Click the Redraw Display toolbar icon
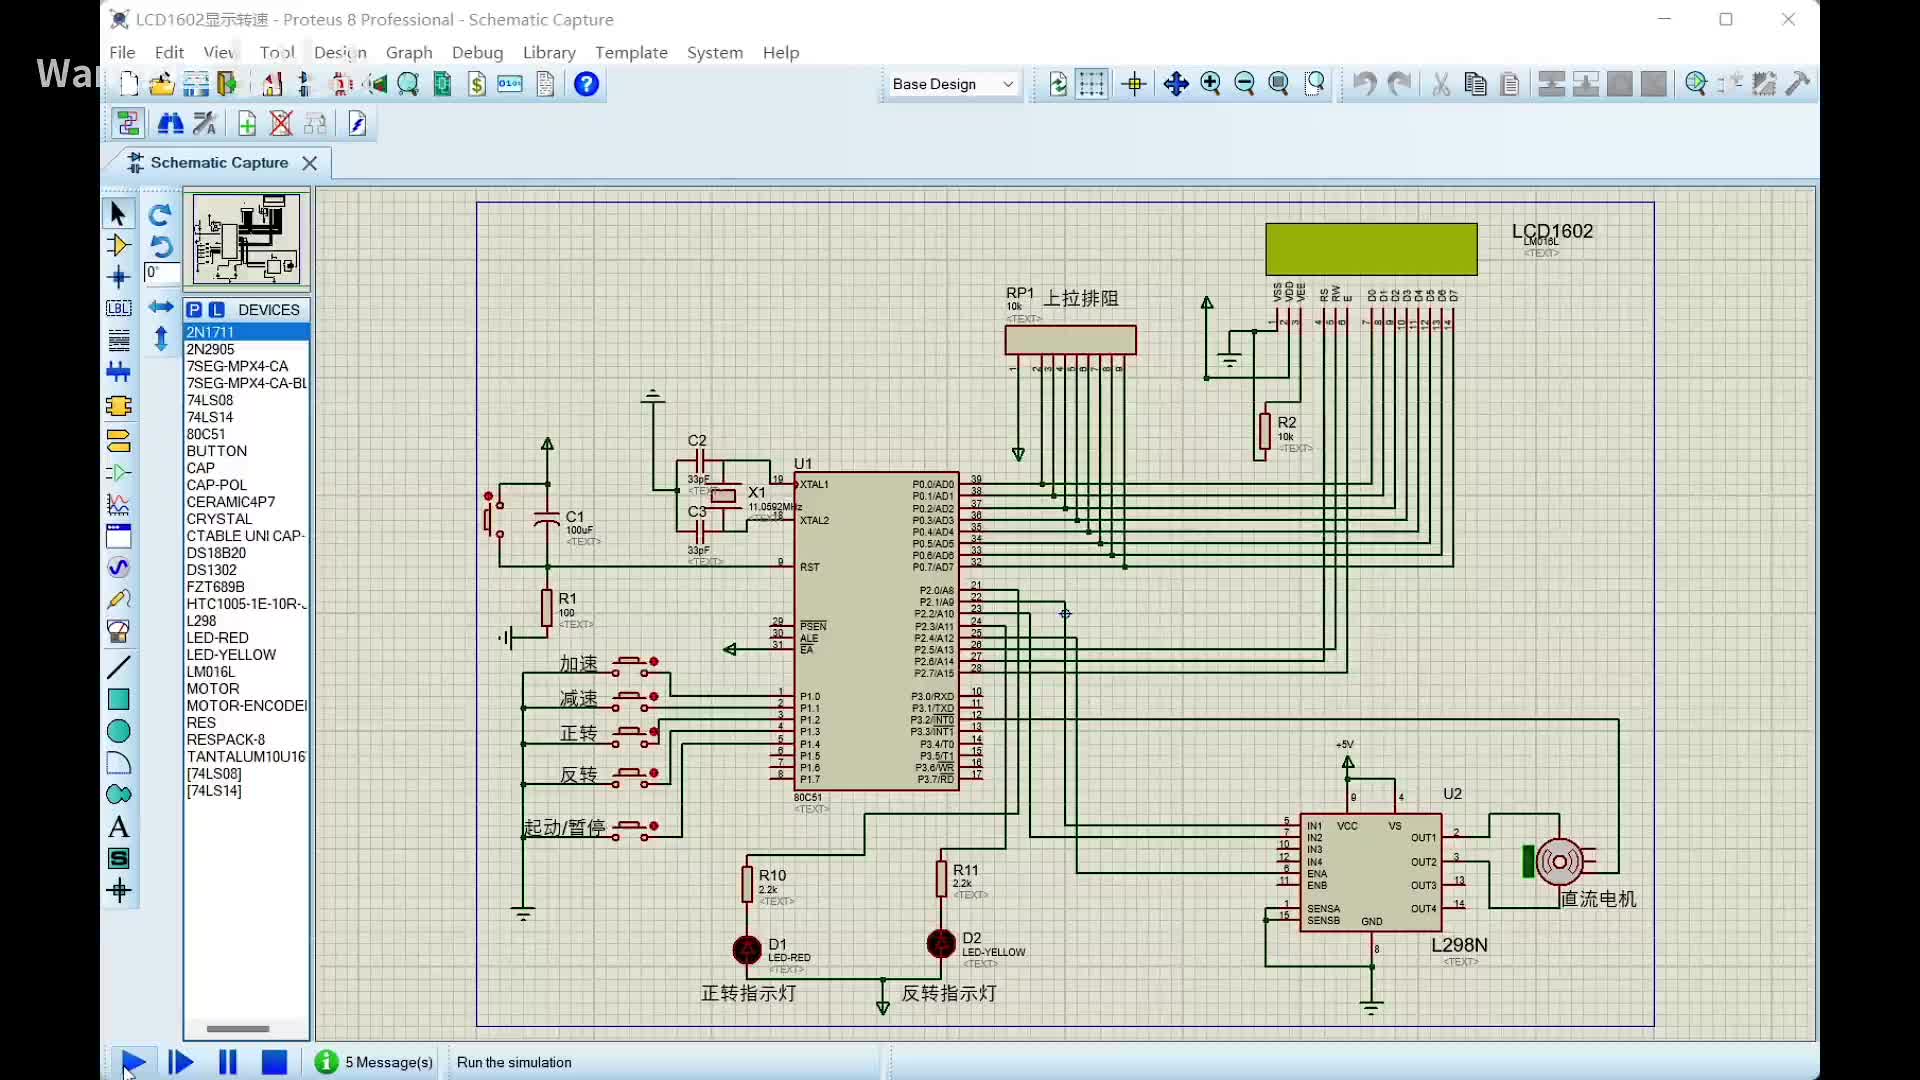The height and width of the screenshot is (1080, 1920). (1058, 84)
